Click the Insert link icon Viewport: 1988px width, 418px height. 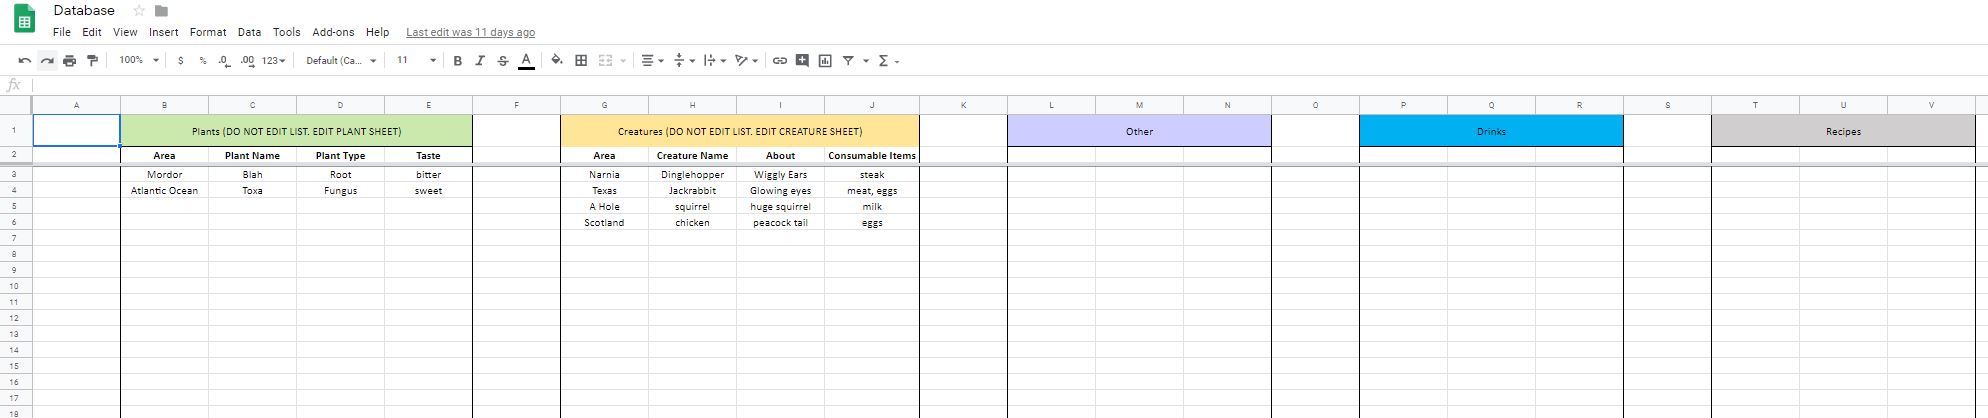[x=779, y=61]
